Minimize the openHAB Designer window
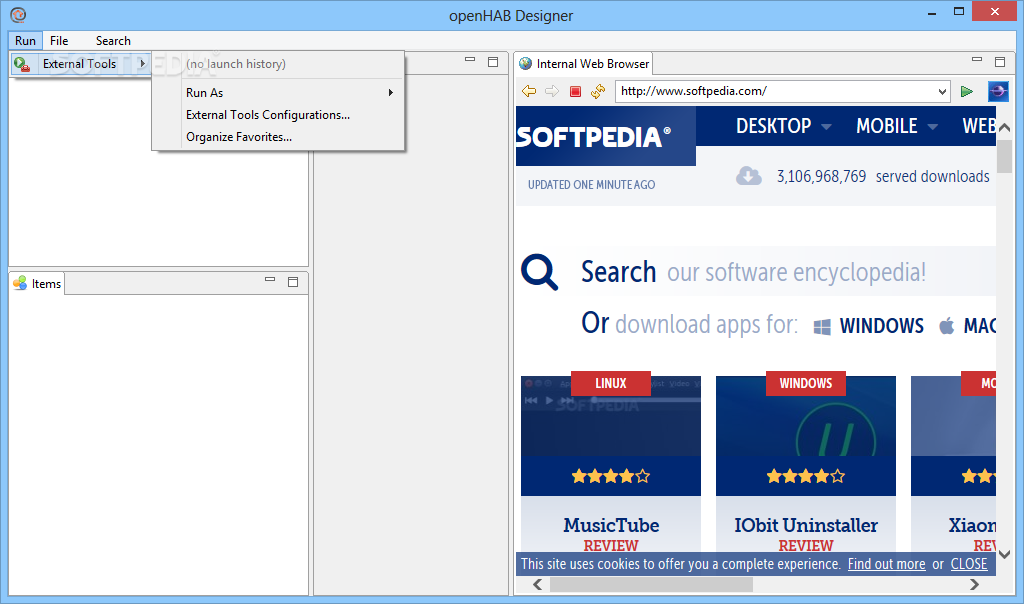 click(x=932, y=12)
